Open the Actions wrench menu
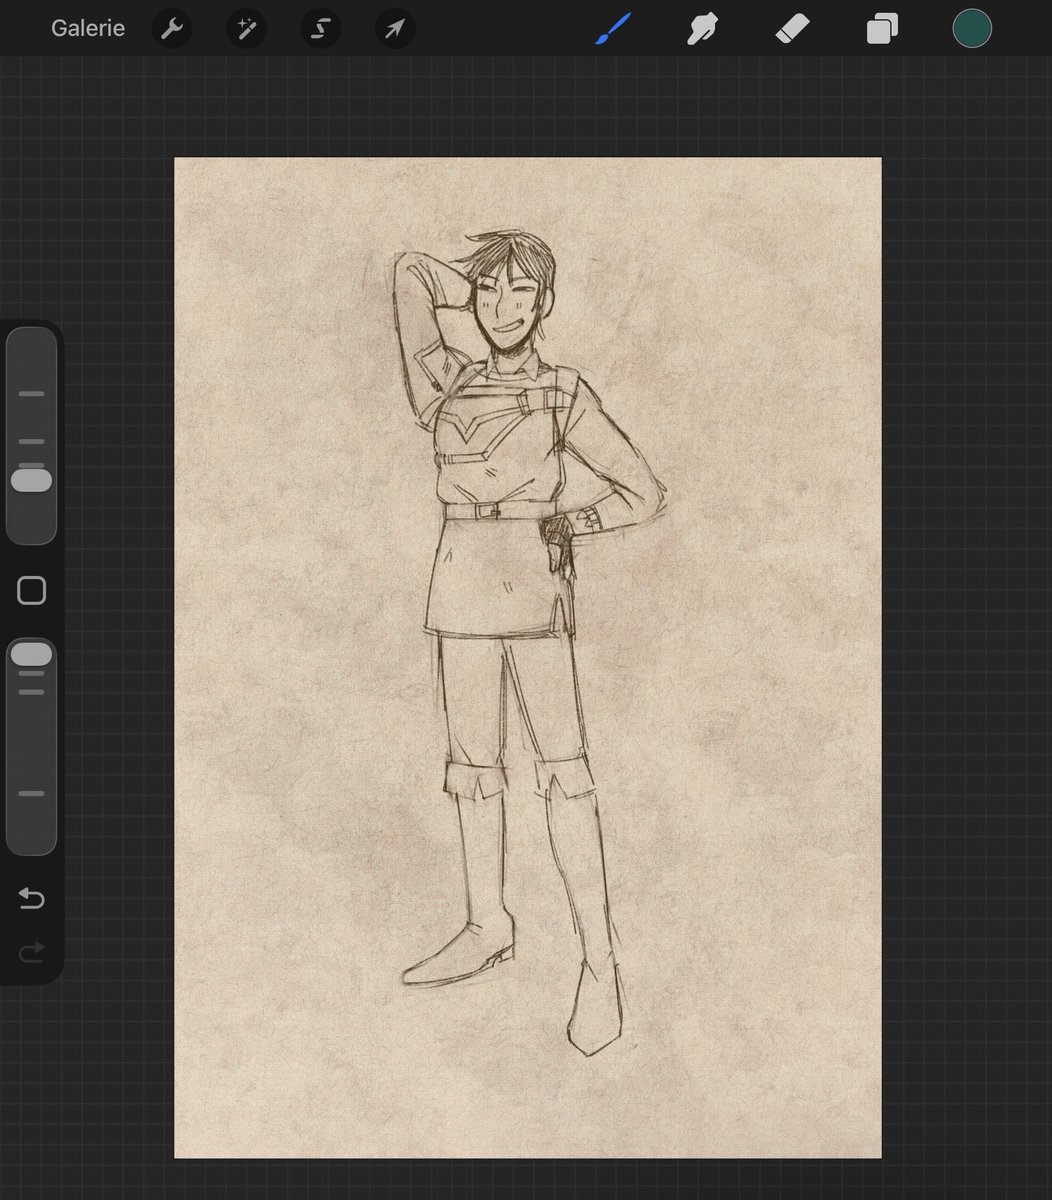Image resolution: width=1052 pixels, height=1200 pixels. tap(171, 28)
